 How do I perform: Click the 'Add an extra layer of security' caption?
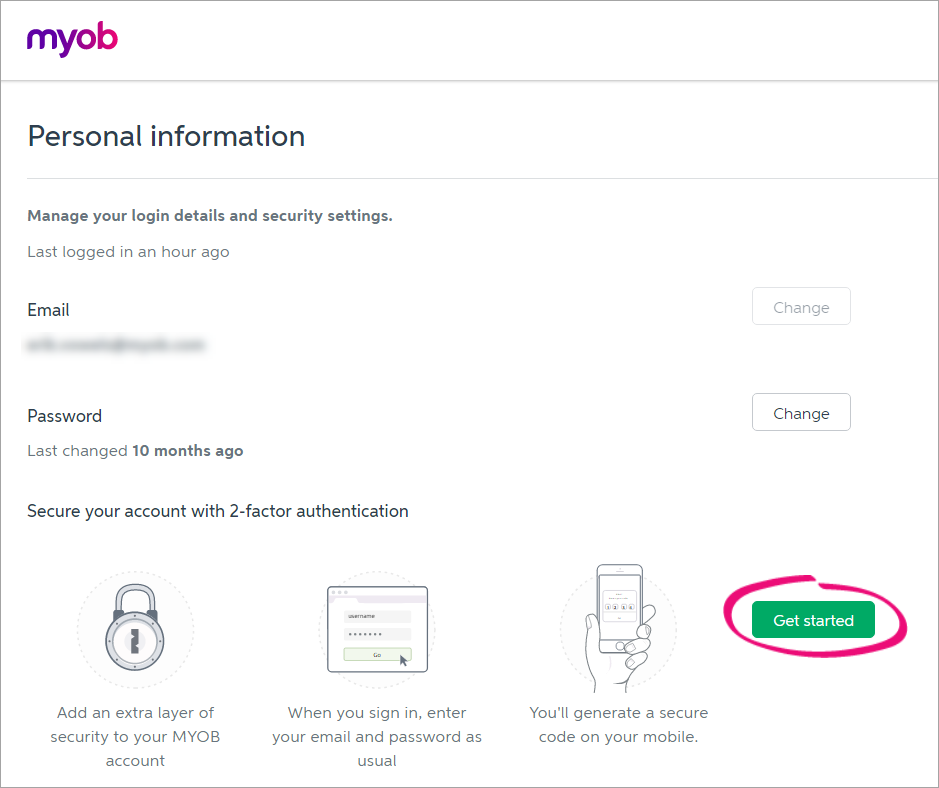pos(135,737)
